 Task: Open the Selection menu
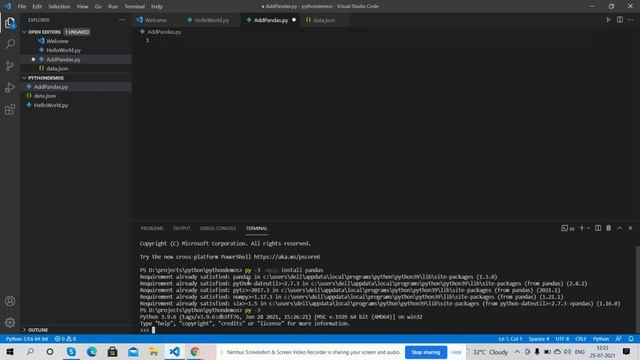pyautogui.click(x=59, y=7)
